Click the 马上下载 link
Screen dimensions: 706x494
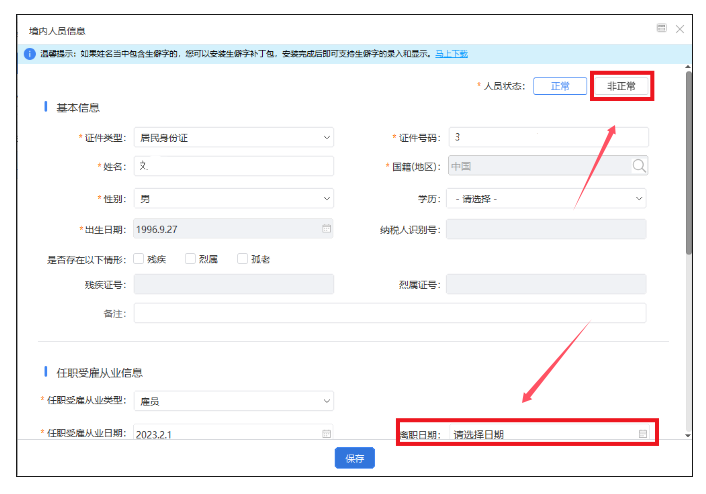coord(451,54)
